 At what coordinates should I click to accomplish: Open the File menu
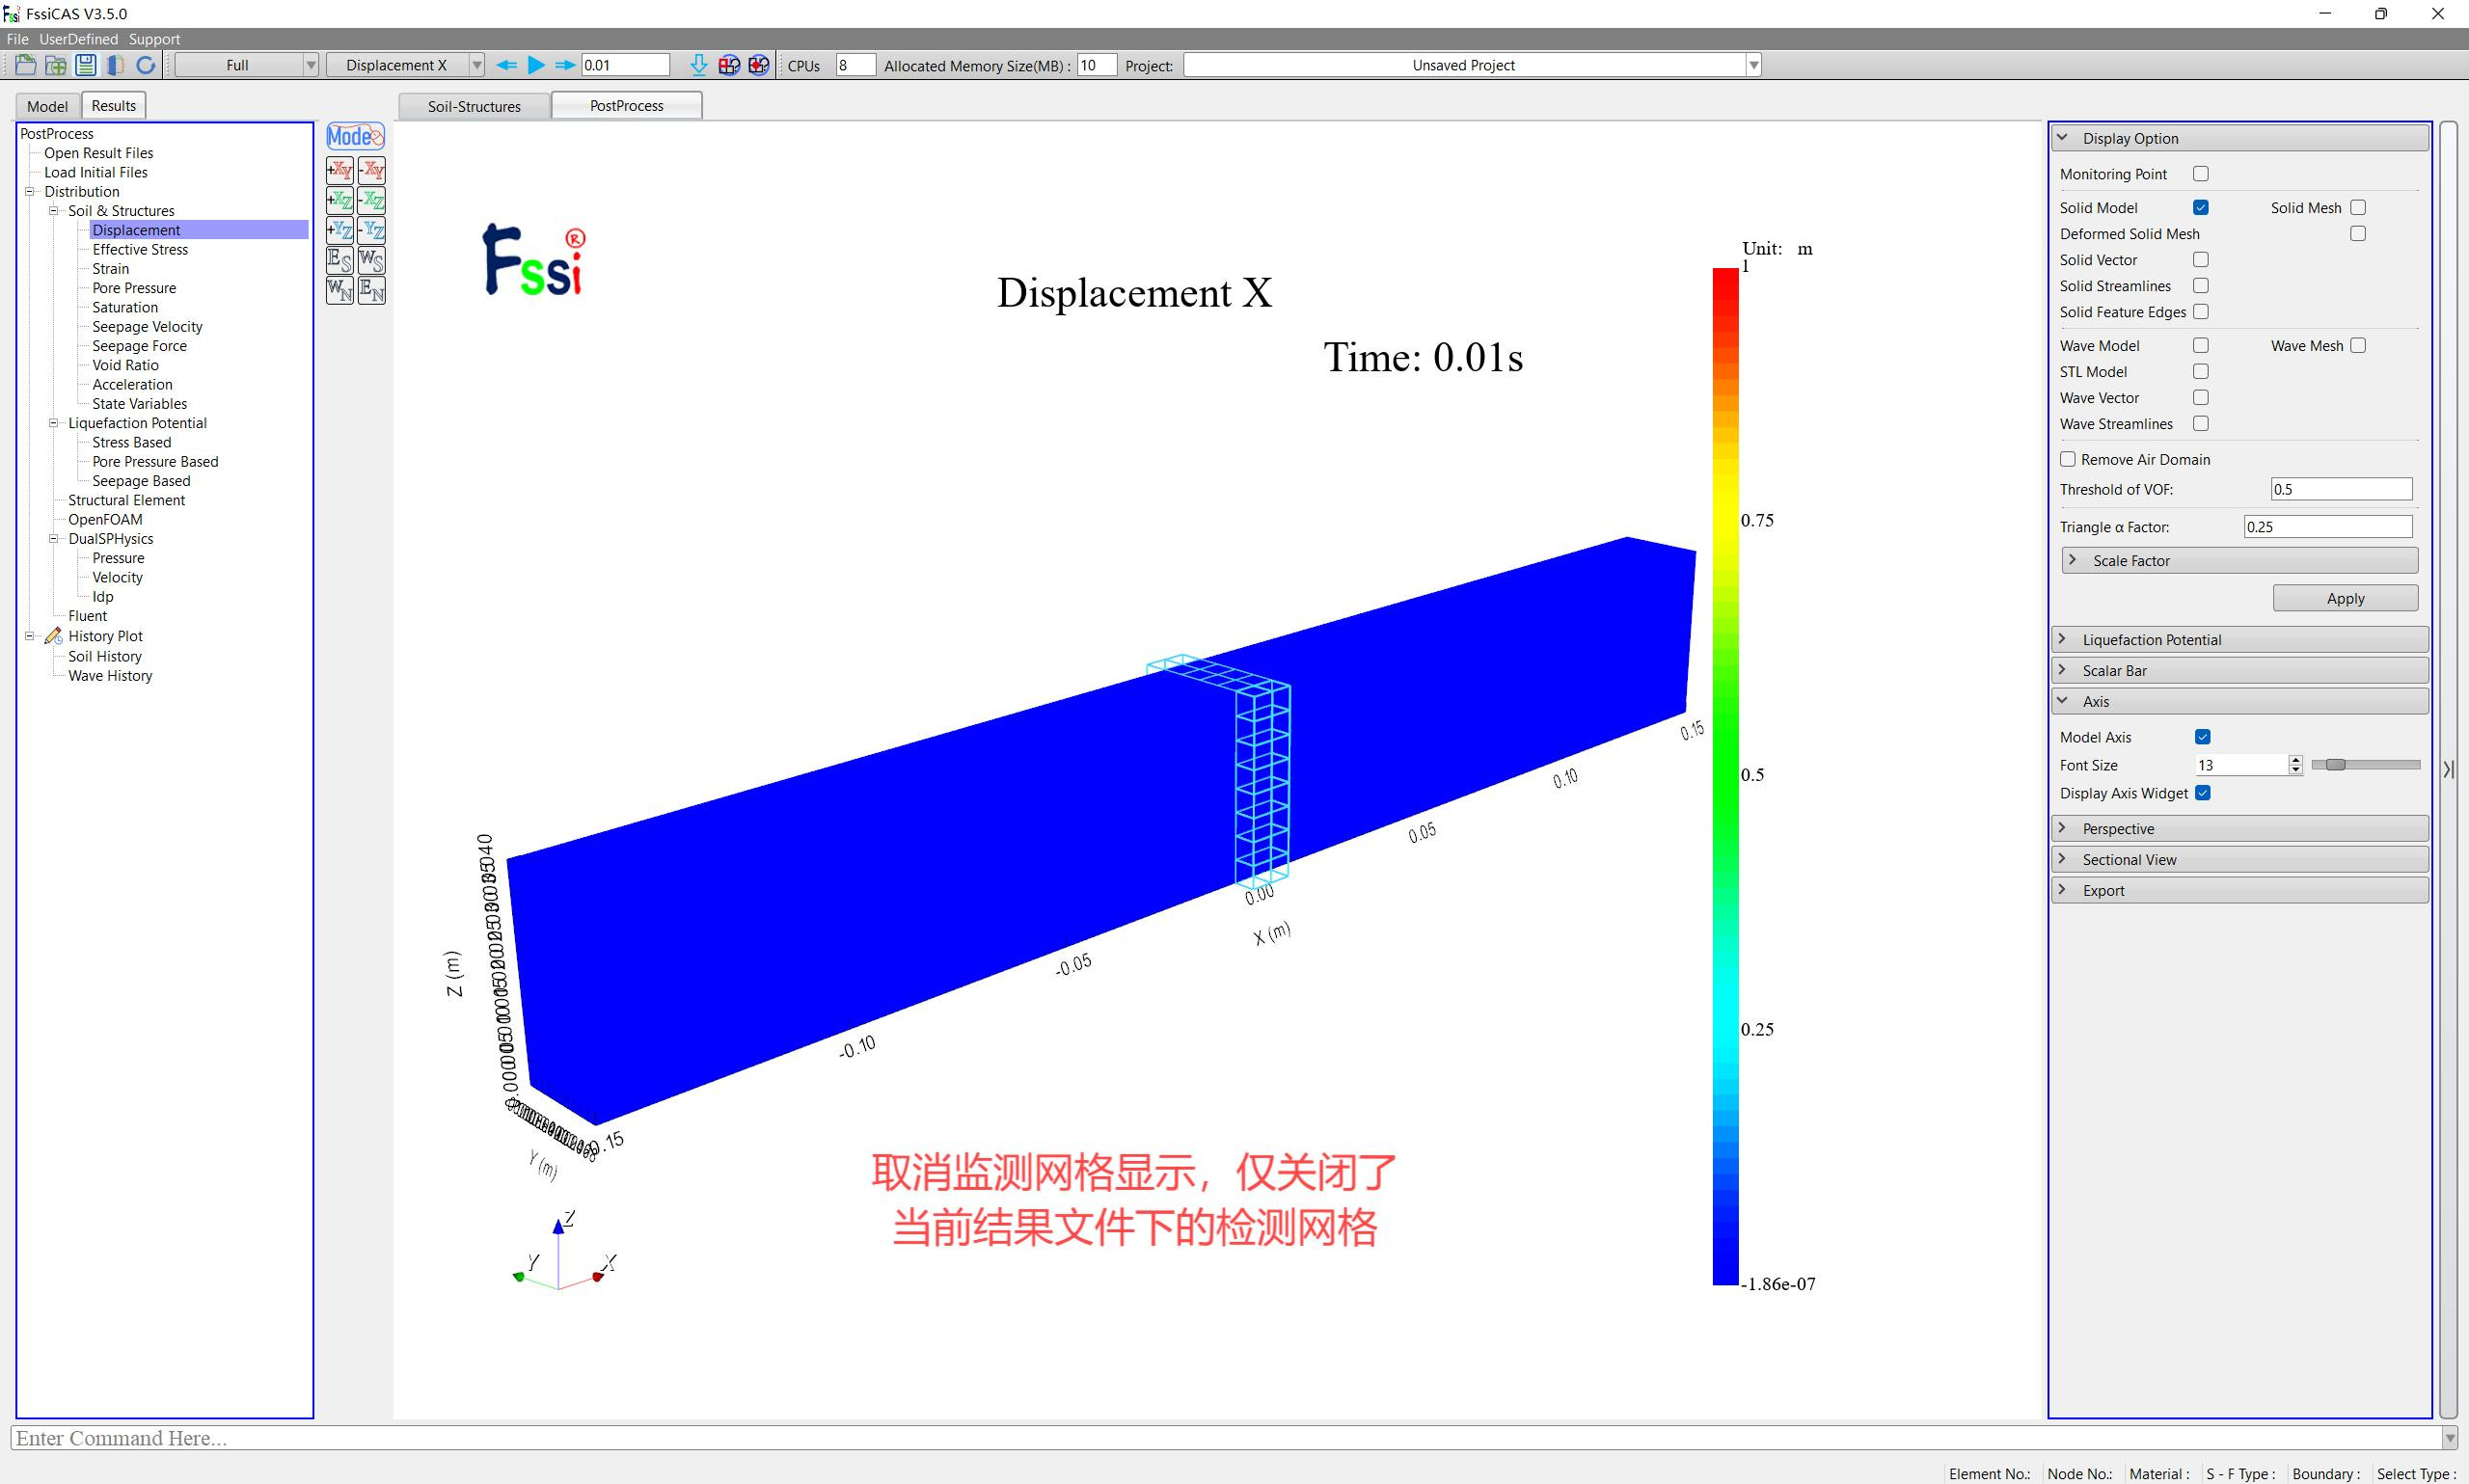[x=17, y=39]
